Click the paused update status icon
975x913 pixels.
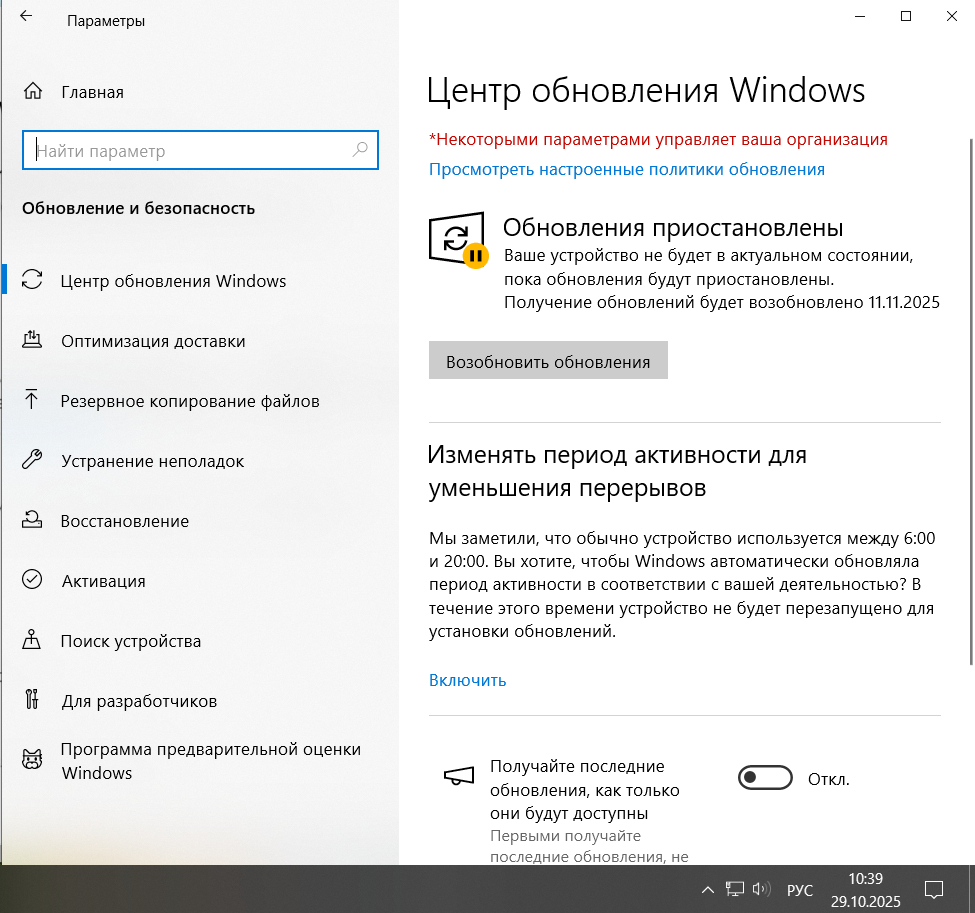[x=458, y=241]
